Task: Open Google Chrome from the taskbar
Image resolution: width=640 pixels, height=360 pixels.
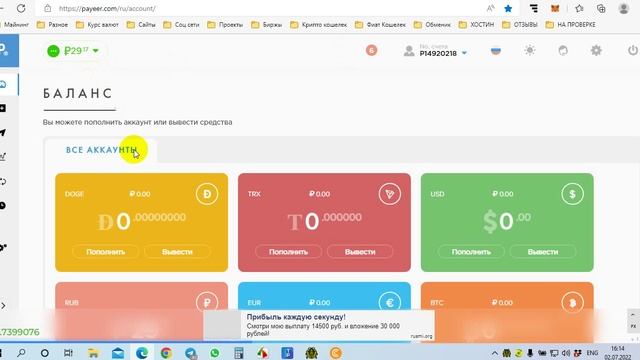Action: (166, 353)
